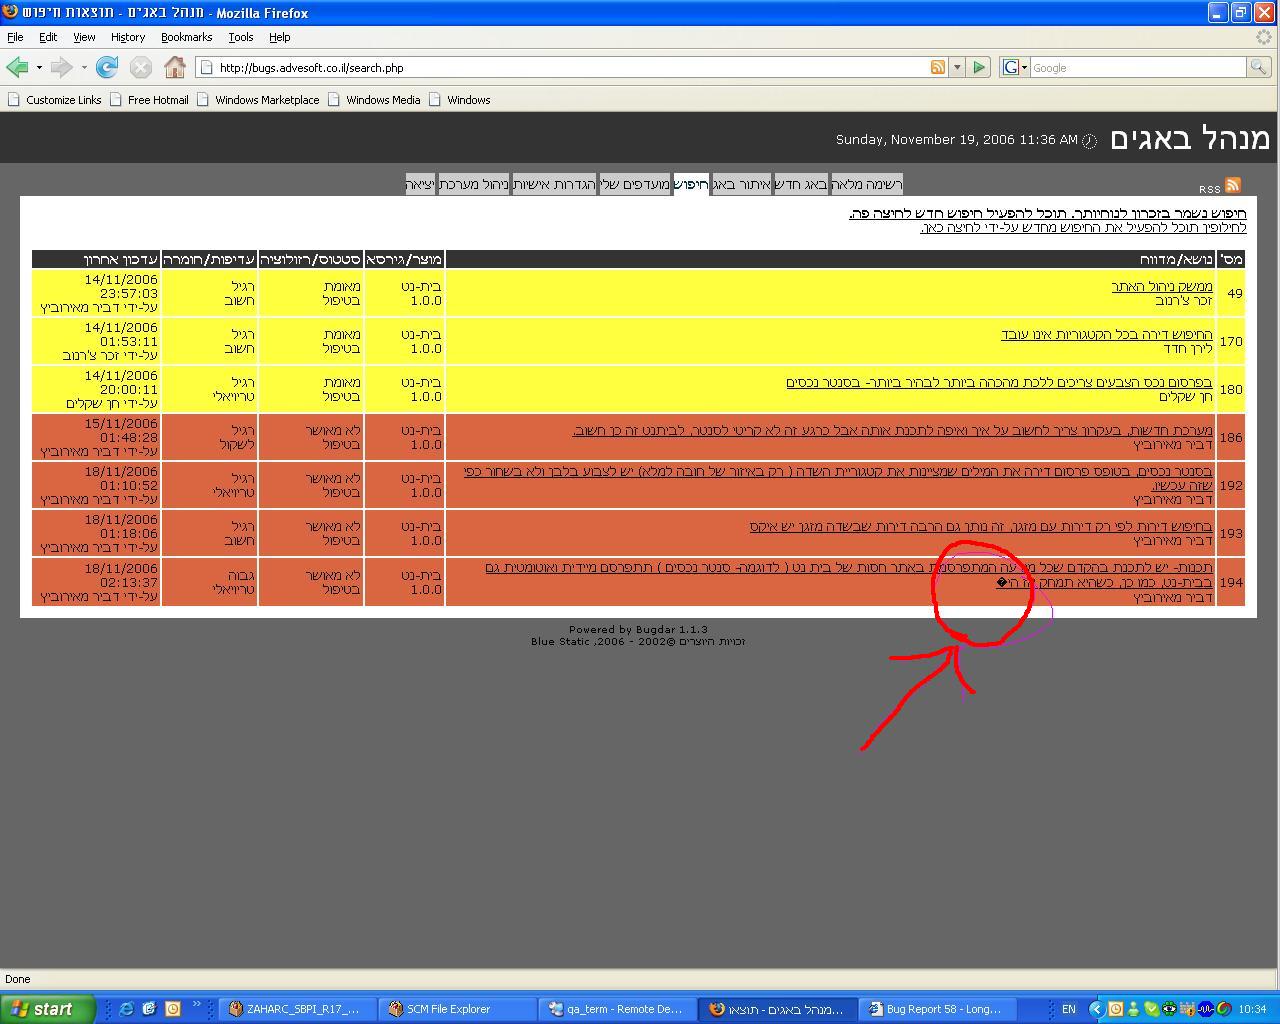The width and height of the screenshot is (1280, 1024).
Task: Open bug 170 title link
Action: pos(1106,334)
